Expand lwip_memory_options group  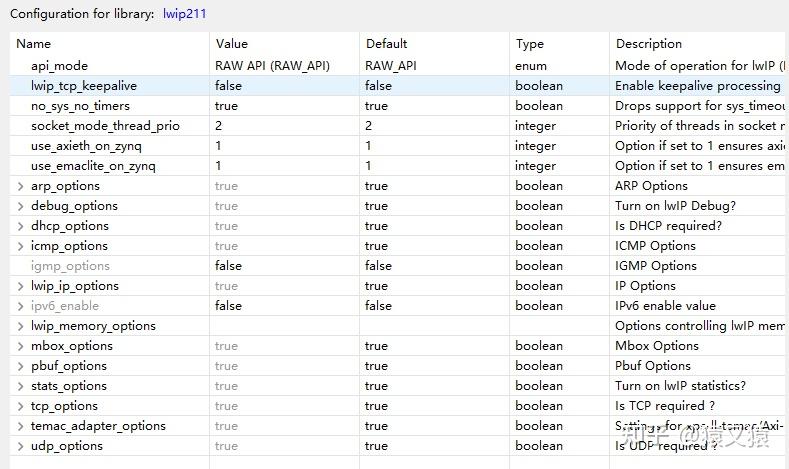(21, 326)
